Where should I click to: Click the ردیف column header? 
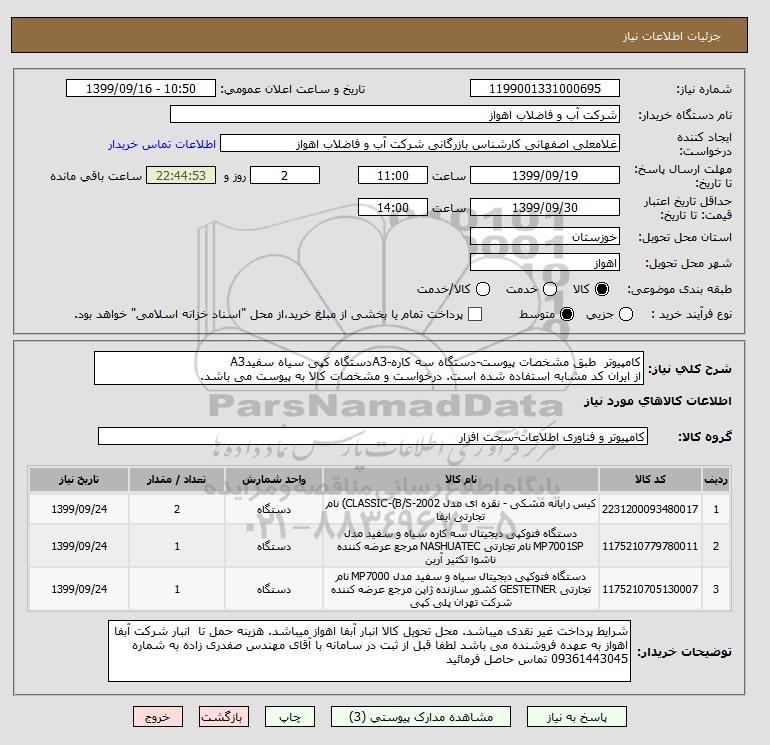click(x=716, y=479)
